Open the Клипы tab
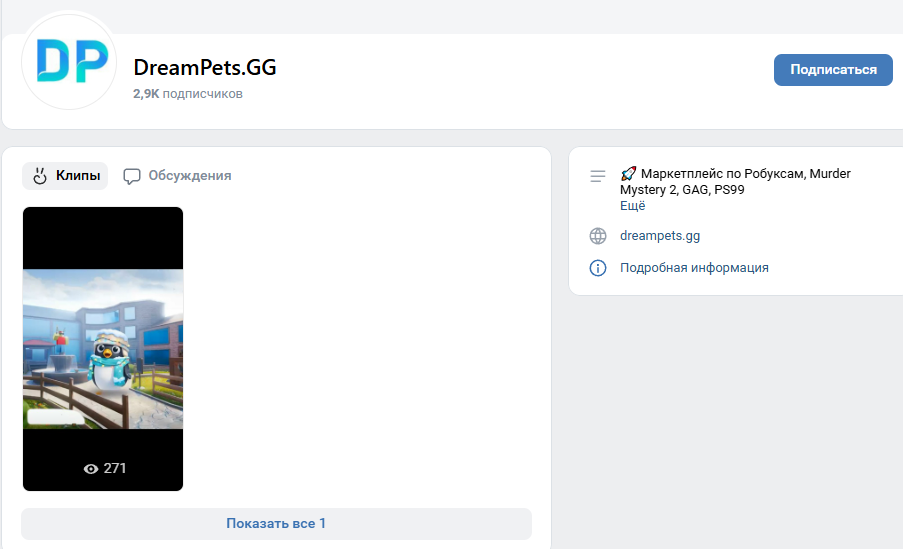This screenshot has width=903, height=549. pyautogui.click(x=65, y=176)
